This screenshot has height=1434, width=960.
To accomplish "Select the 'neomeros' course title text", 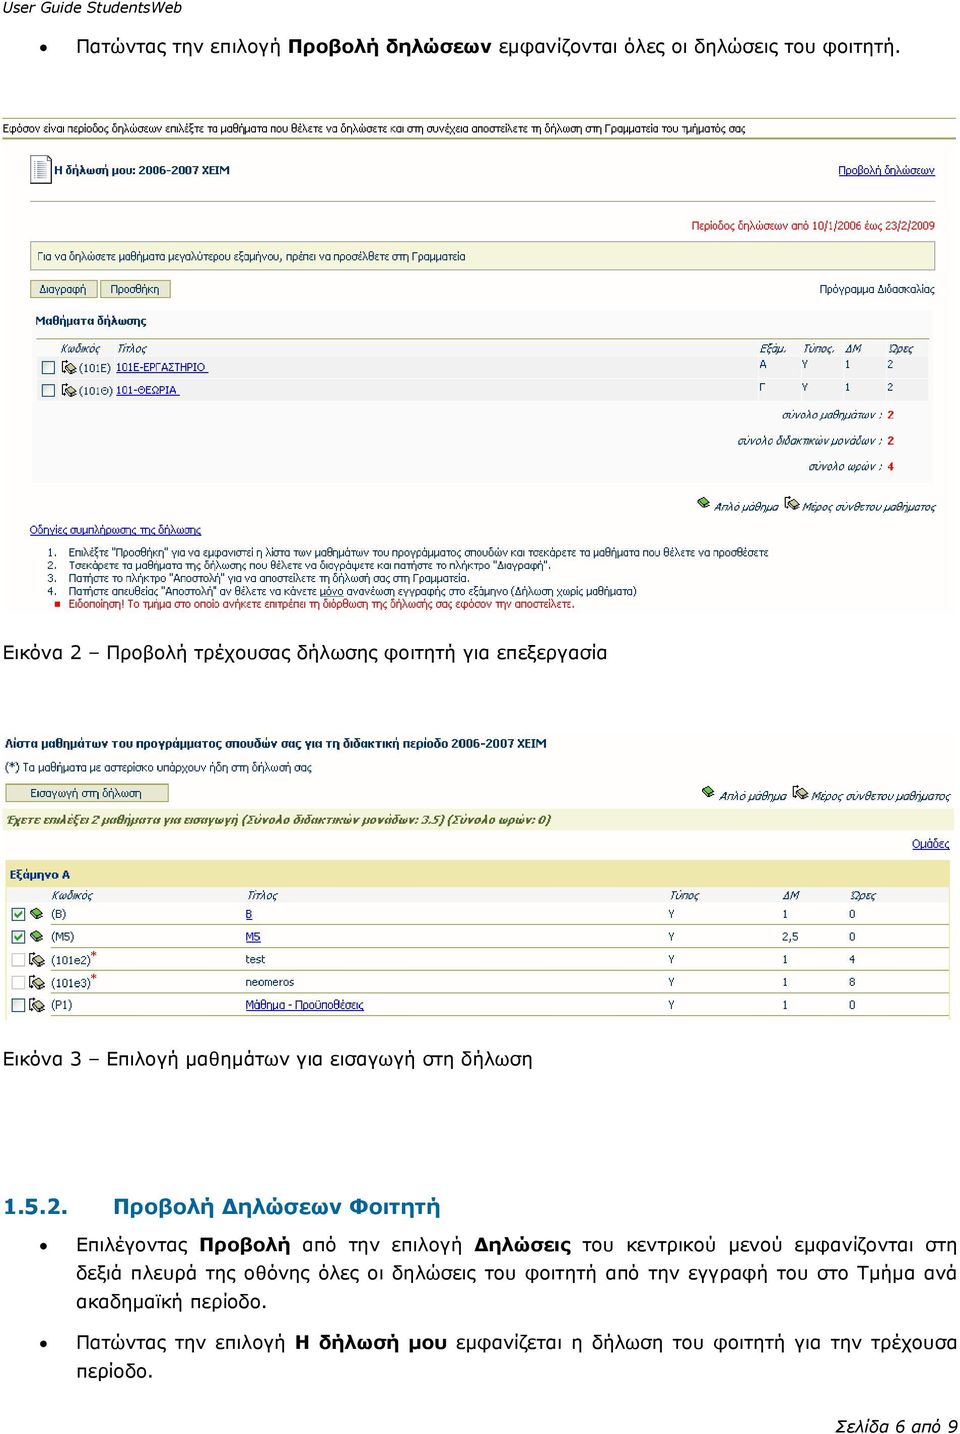I will [x=270, y=983].
